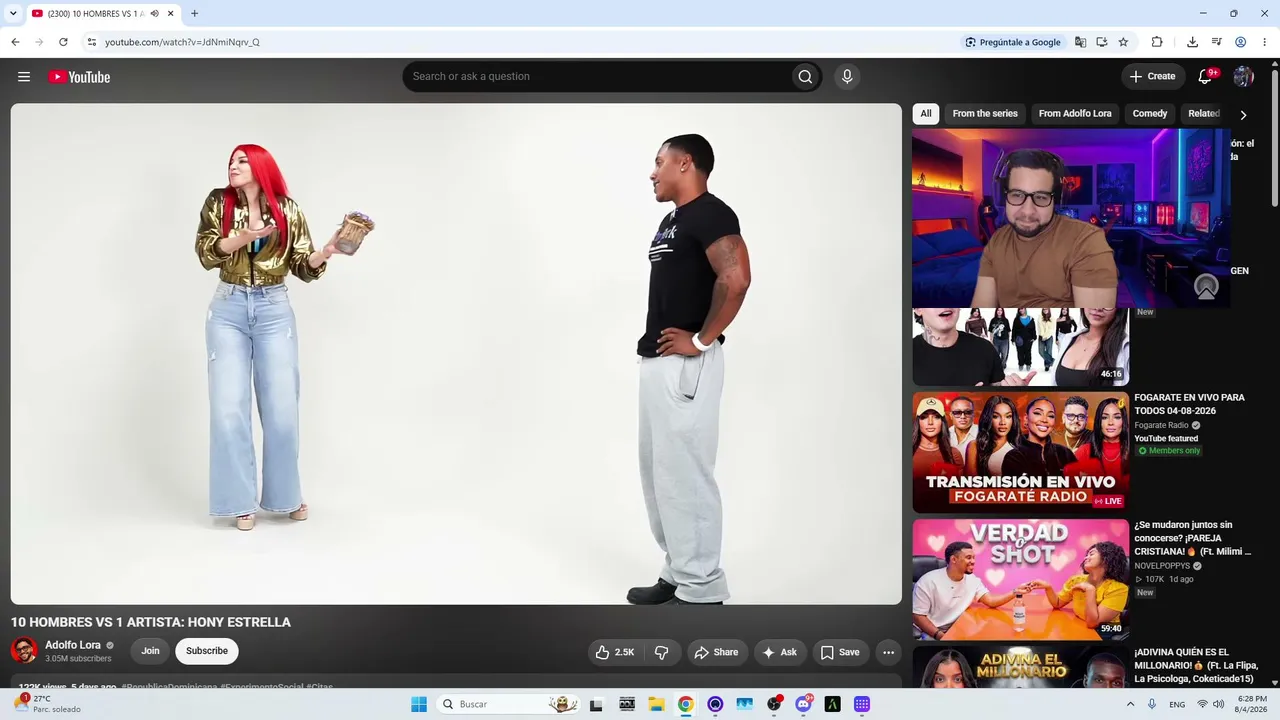The width and height of the screenshot is (1280, 720).
Task: Open Verdad o Shot video thumbnail
Action: (x=1020, y=579)
